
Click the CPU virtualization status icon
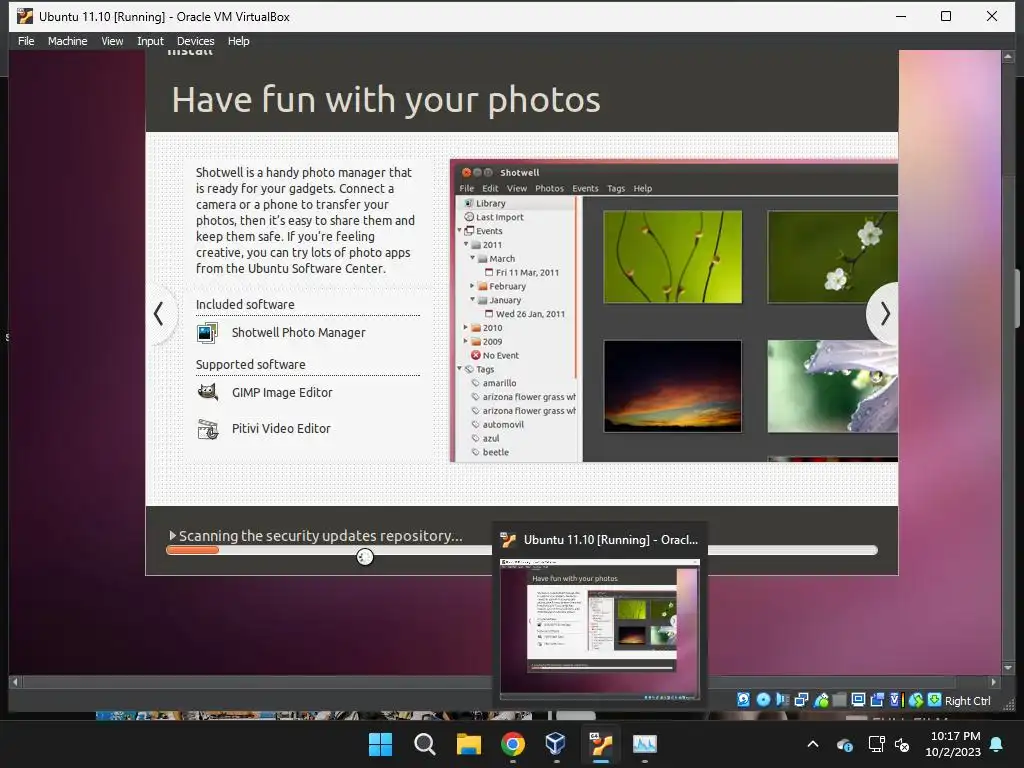click(895, 700)
